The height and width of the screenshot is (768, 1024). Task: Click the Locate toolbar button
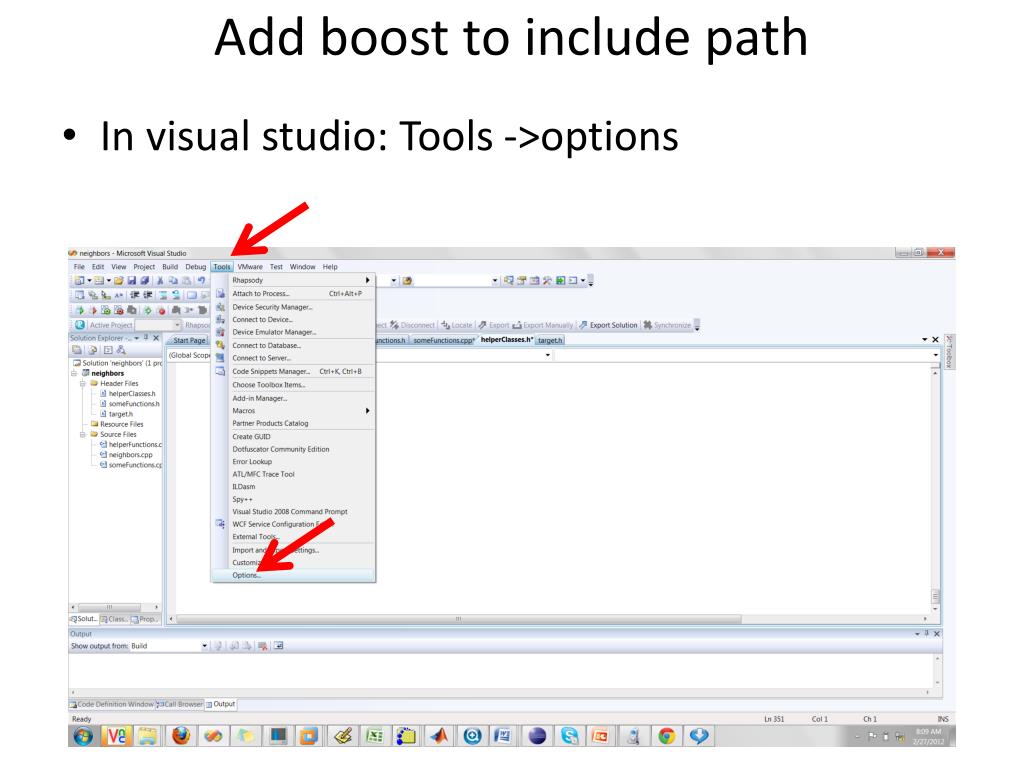click(x=456, y=325)
